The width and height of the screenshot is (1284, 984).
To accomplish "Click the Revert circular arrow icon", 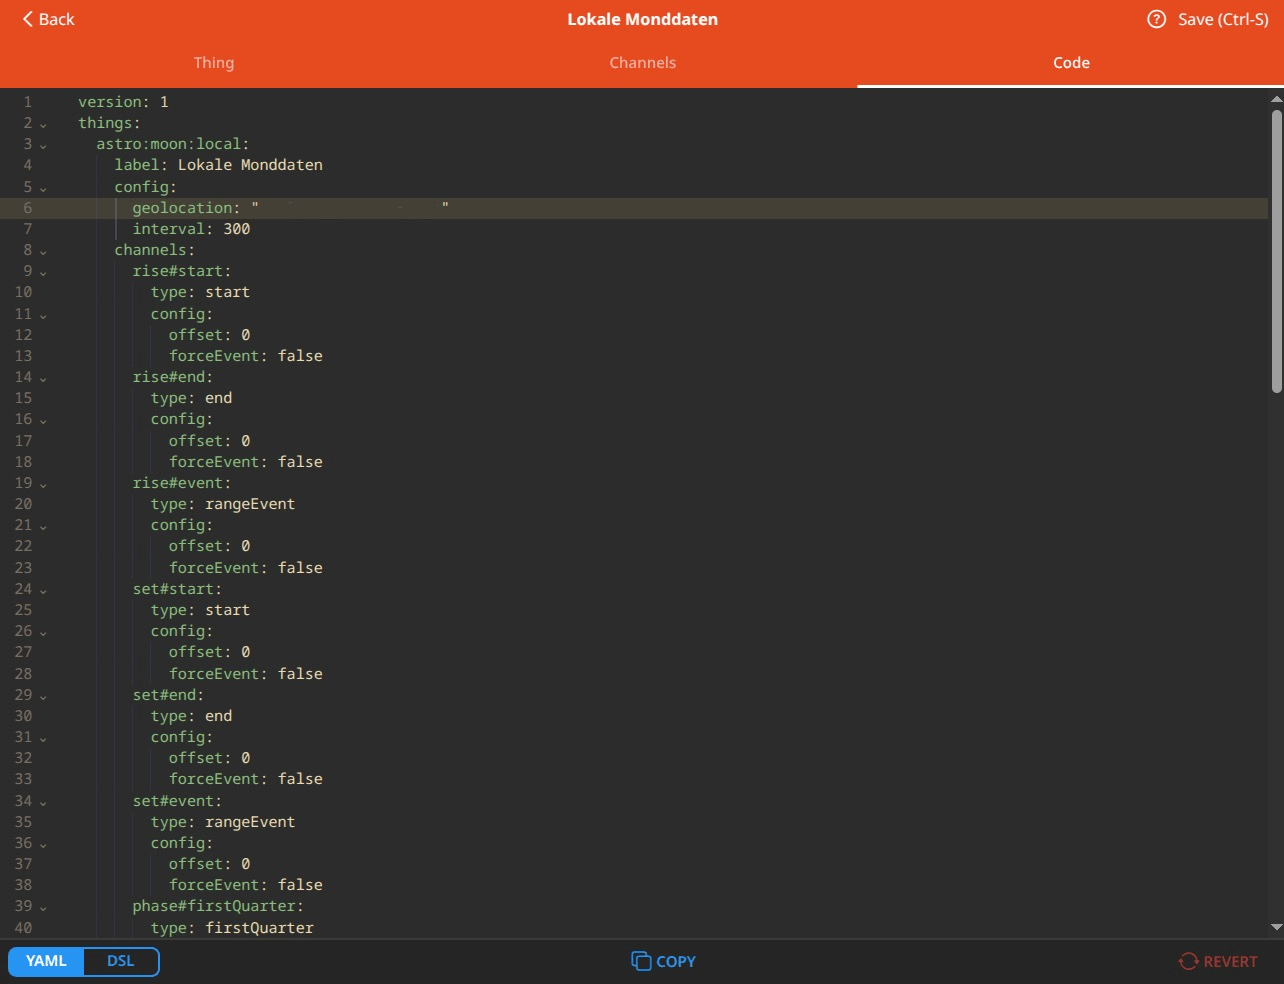I will tap(1188, 961).
